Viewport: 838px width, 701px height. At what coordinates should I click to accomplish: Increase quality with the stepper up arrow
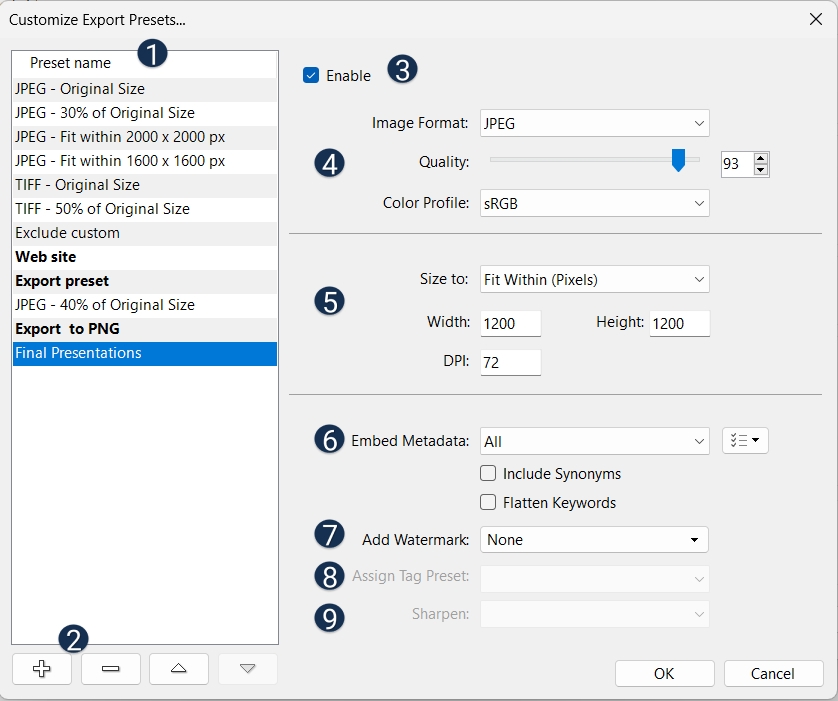[x=761, y=157]
